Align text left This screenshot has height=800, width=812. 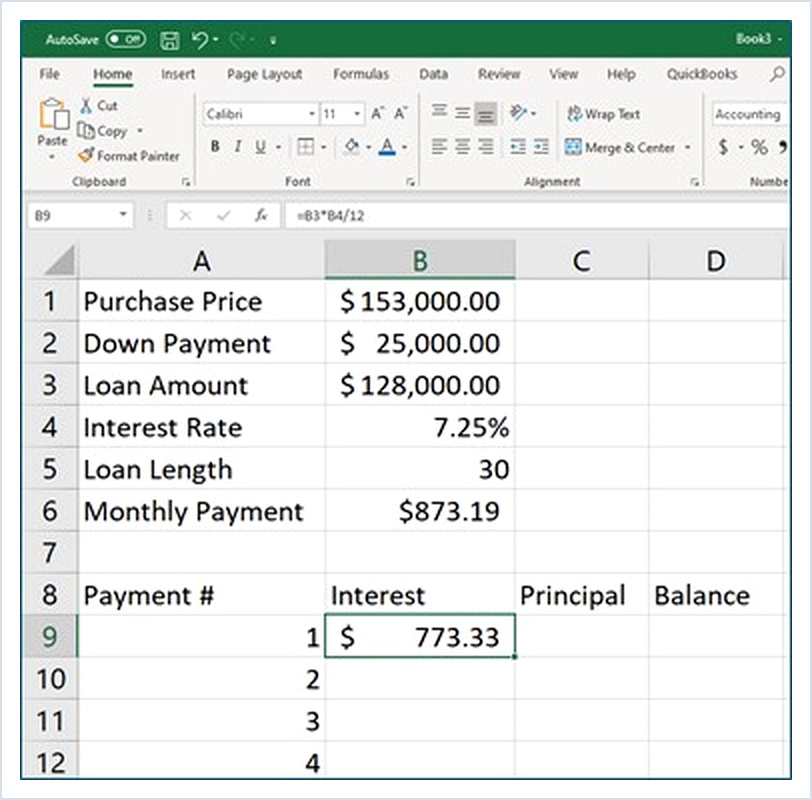pyautogui.click(x=439, y=147)
